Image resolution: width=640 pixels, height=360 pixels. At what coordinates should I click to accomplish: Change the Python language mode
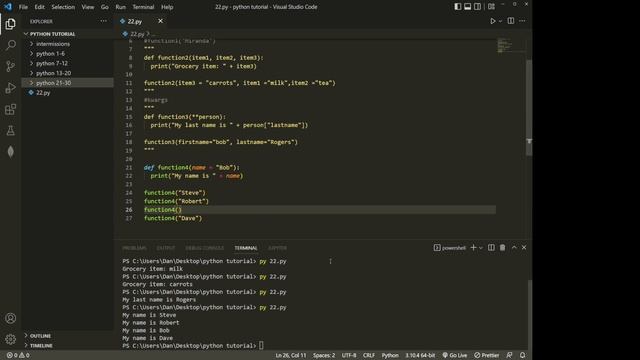(x=390, y=355)
